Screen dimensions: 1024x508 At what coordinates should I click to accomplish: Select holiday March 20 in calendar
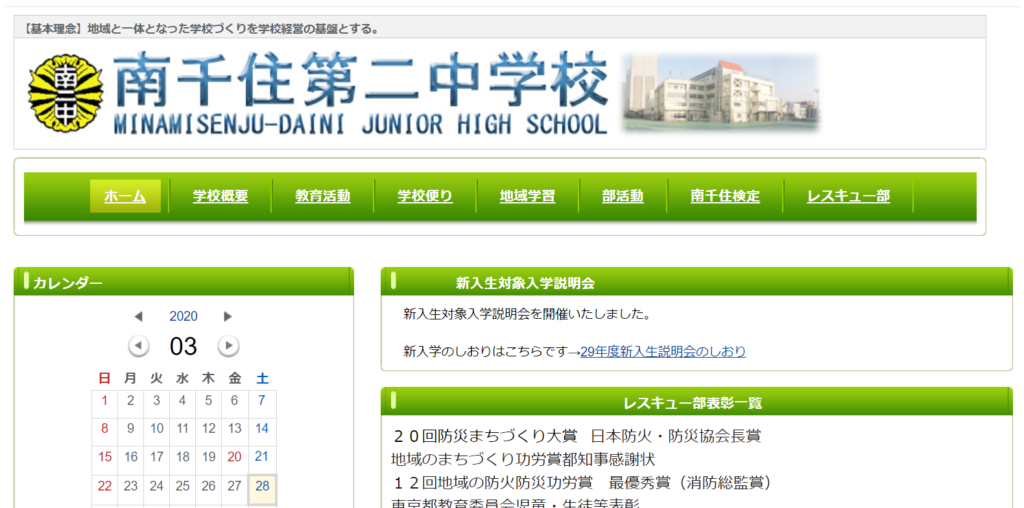[x=234, y=457]
